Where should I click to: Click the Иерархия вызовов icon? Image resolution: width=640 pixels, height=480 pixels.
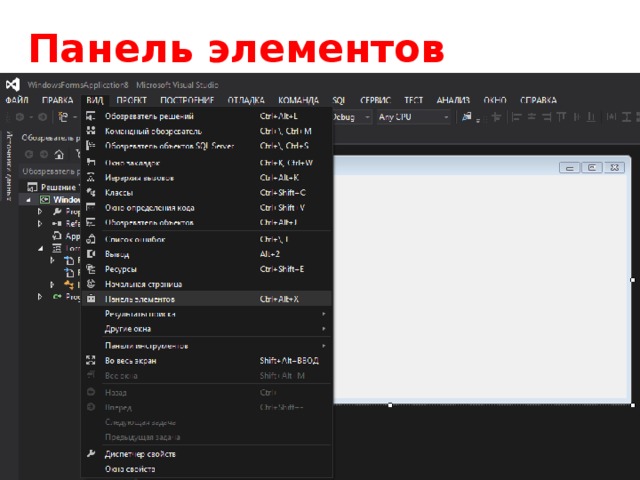(91, 177)
